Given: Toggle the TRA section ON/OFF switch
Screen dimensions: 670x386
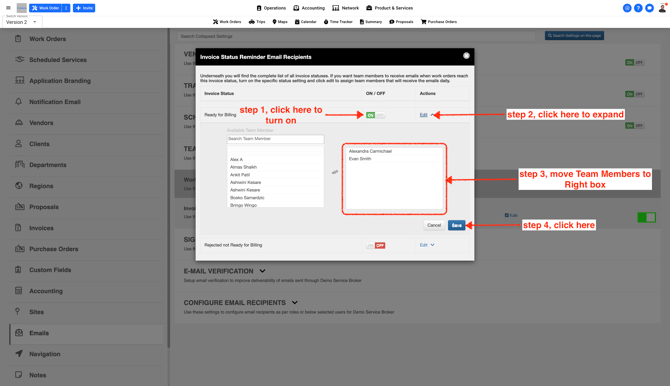Looking at the screenshot, I should coord(635,94).
